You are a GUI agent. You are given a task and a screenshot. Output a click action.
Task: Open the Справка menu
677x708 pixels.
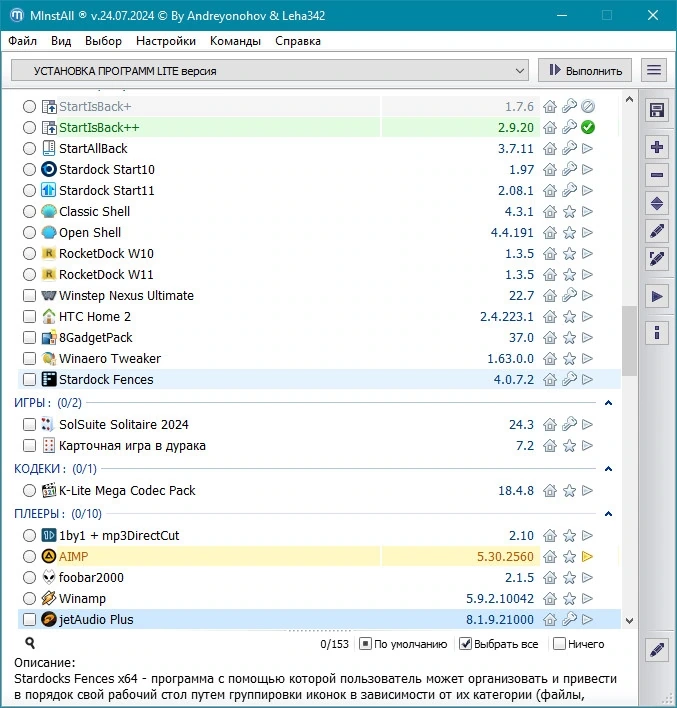(298, 41)
